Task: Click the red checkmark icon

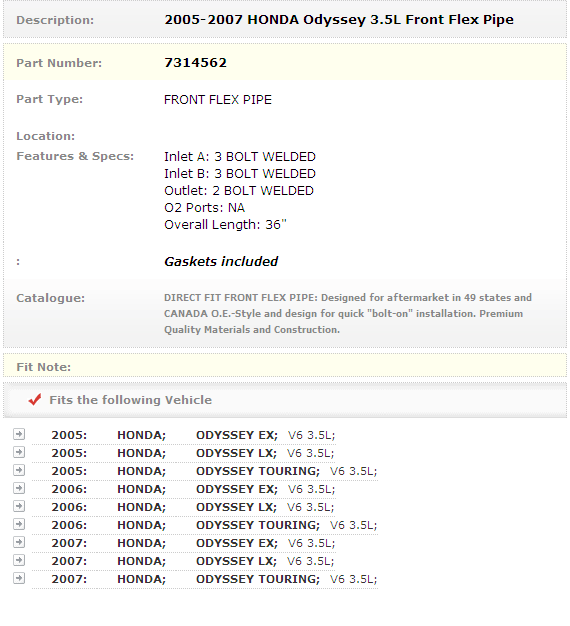Action: point(35,399)
